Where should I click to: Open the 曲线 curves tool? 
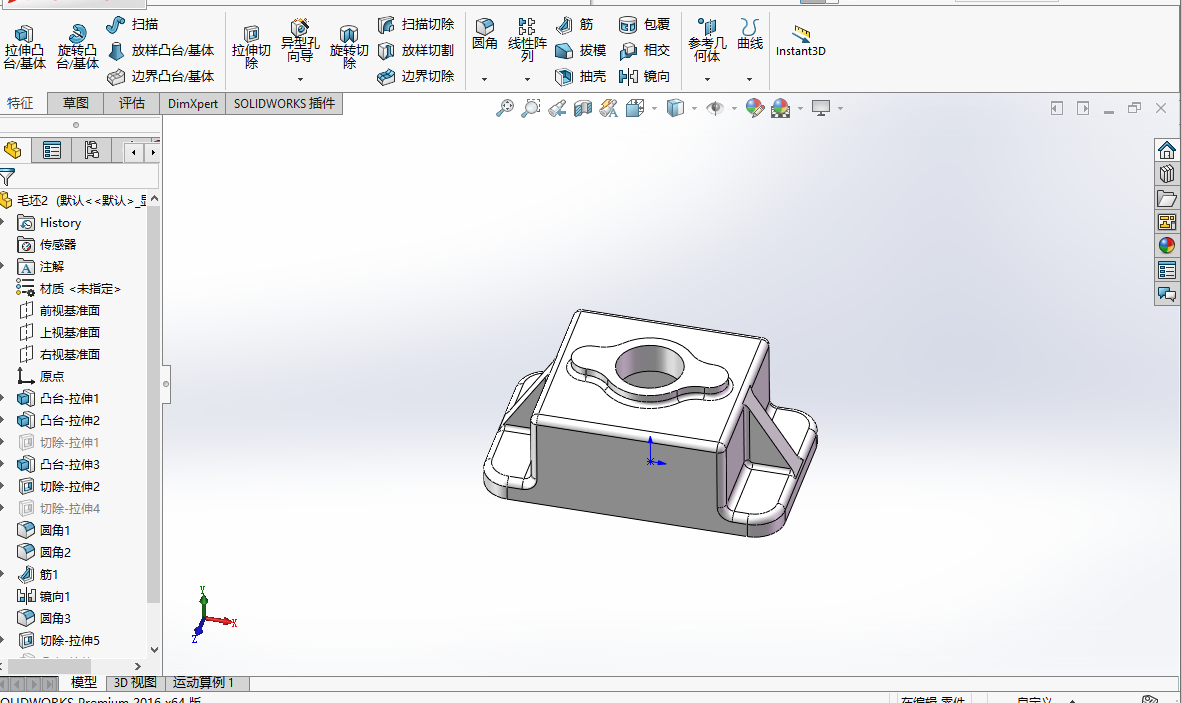coord(749,35)
